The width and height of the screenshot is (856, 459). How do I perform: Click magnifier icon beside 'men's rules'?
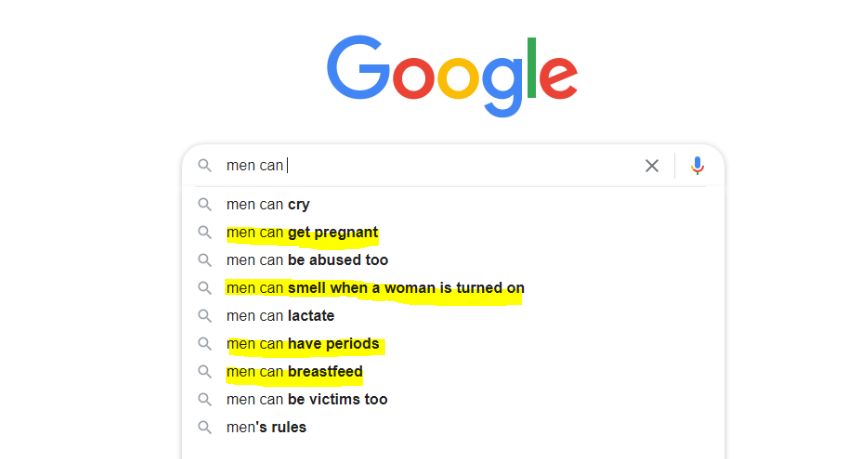205,427
